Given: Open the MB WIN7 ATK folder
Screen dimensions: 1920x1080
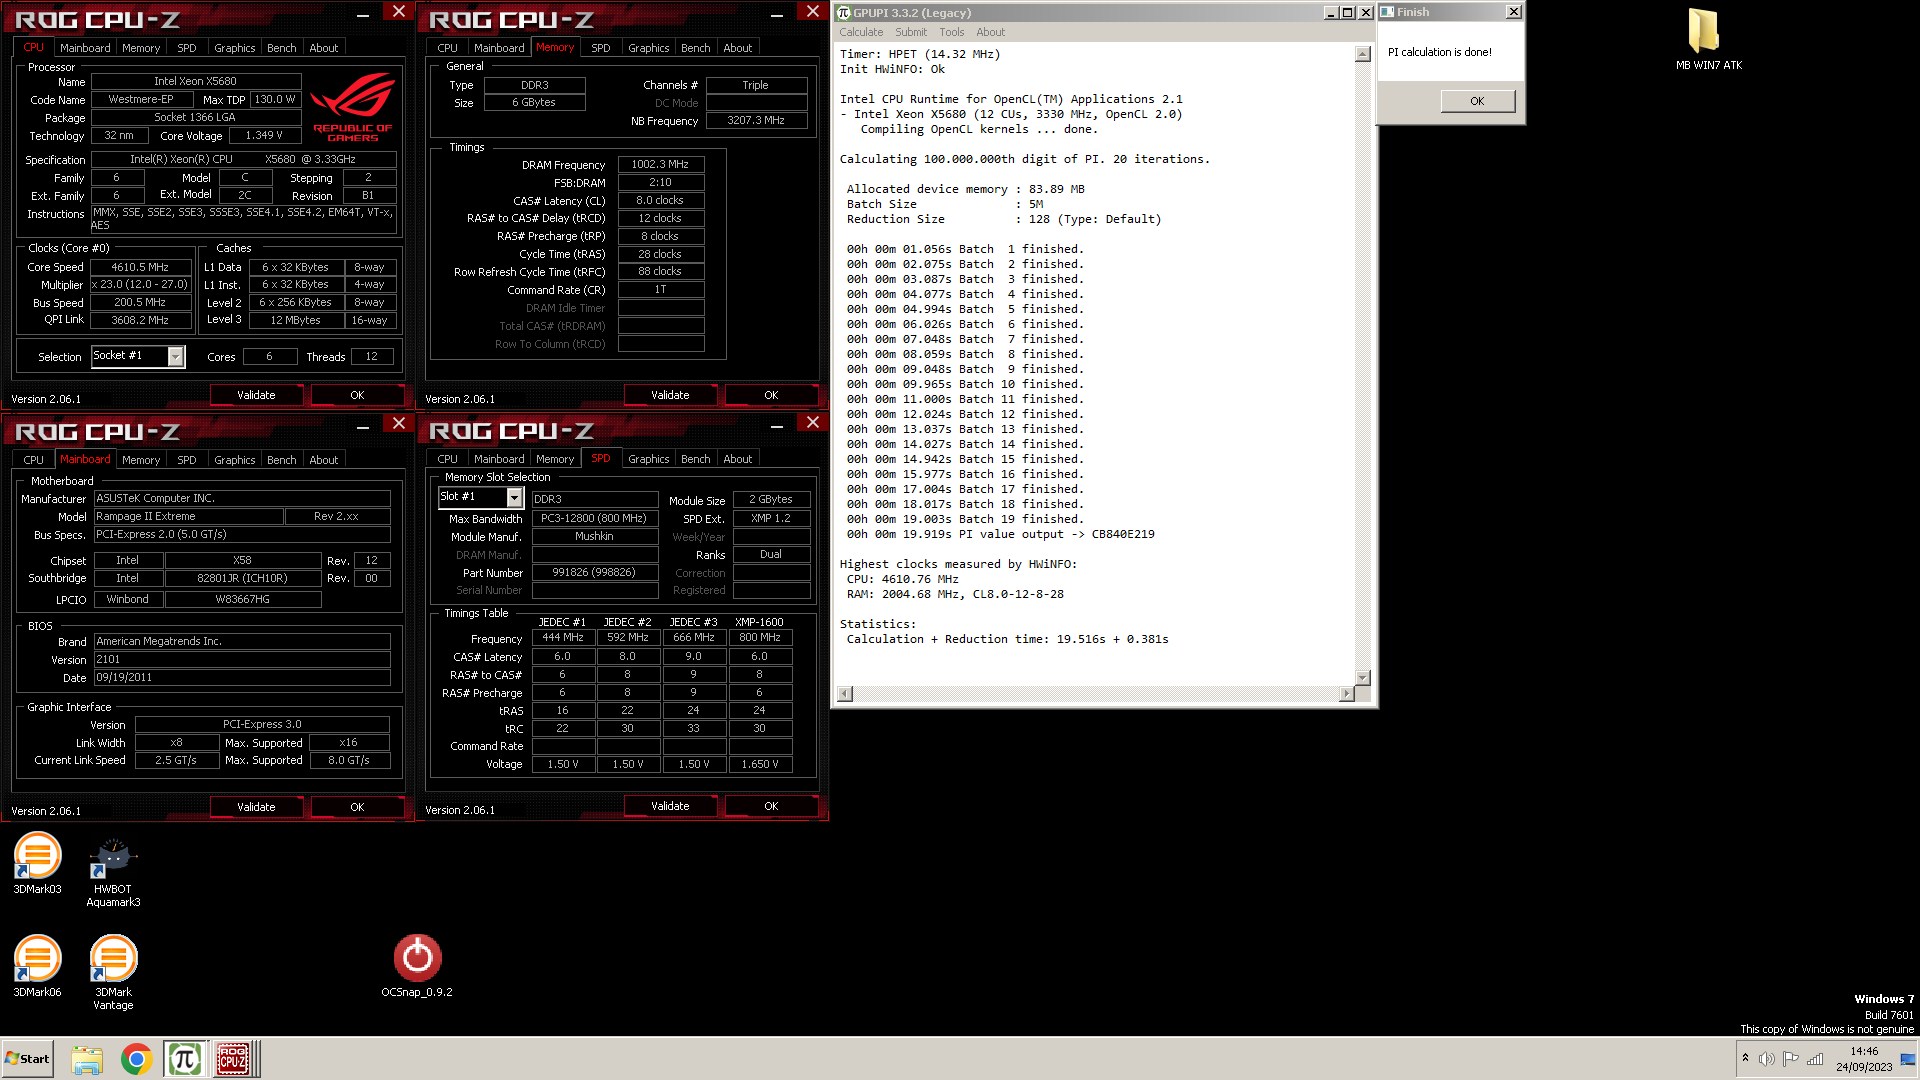Looking at the screenshot, I should click(1708, 40).
